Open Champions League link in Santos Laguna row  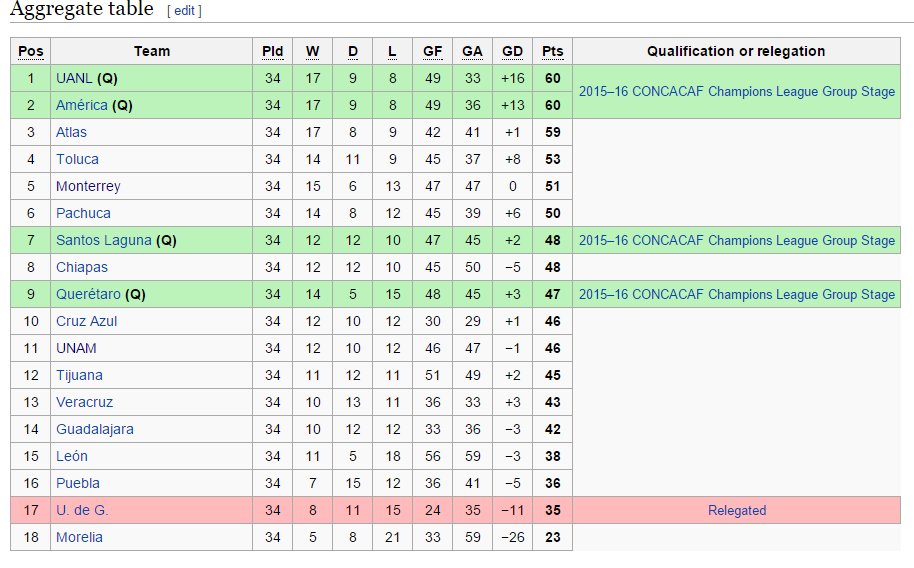coord(737,240)
